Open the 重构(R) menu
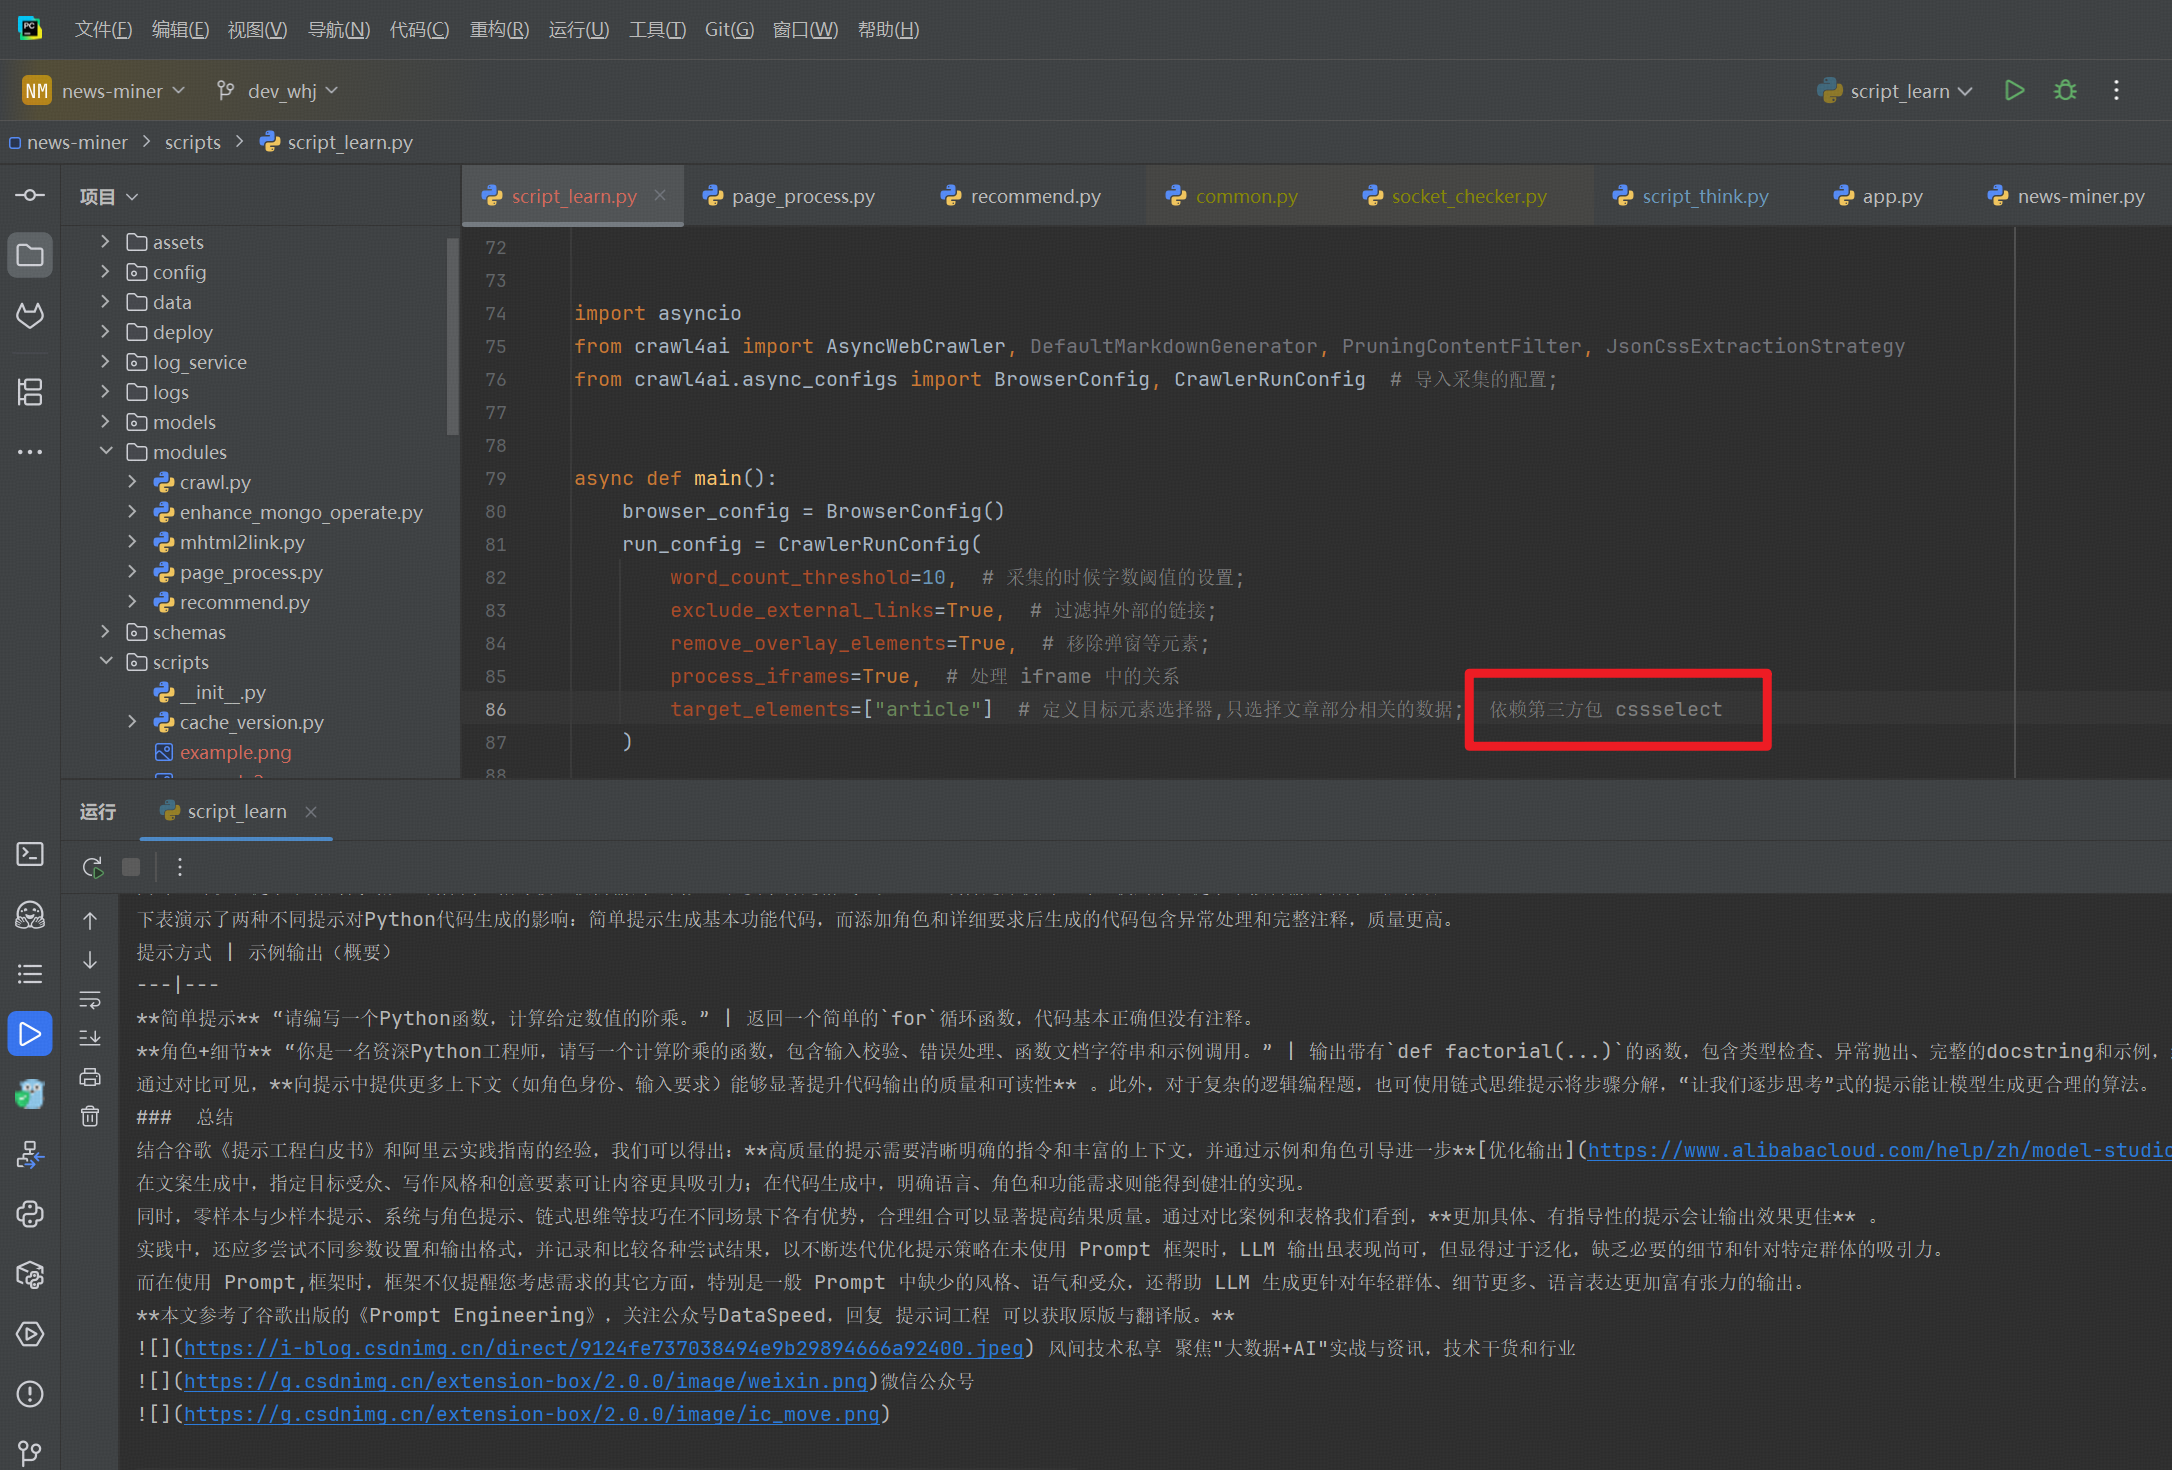Screen dimensions: 2172x1470 (x=499, y=30)
